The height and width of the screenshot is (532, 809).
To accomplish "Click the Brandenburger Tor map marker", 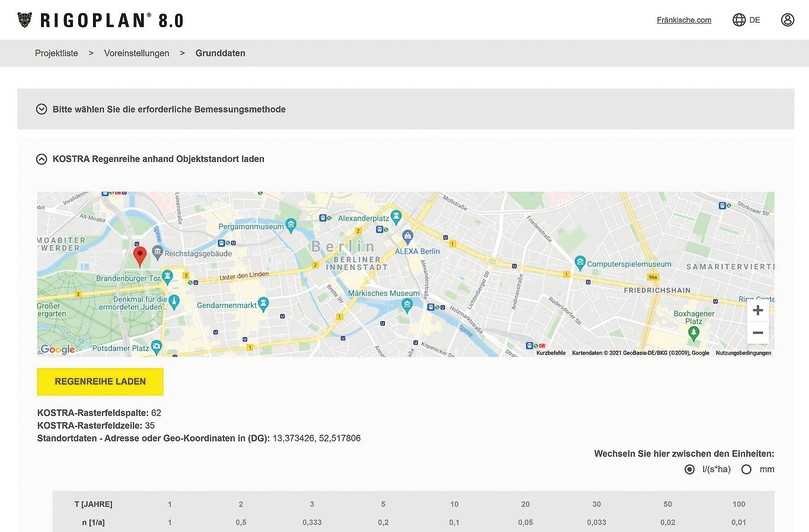I will click(x=168, y=276).
